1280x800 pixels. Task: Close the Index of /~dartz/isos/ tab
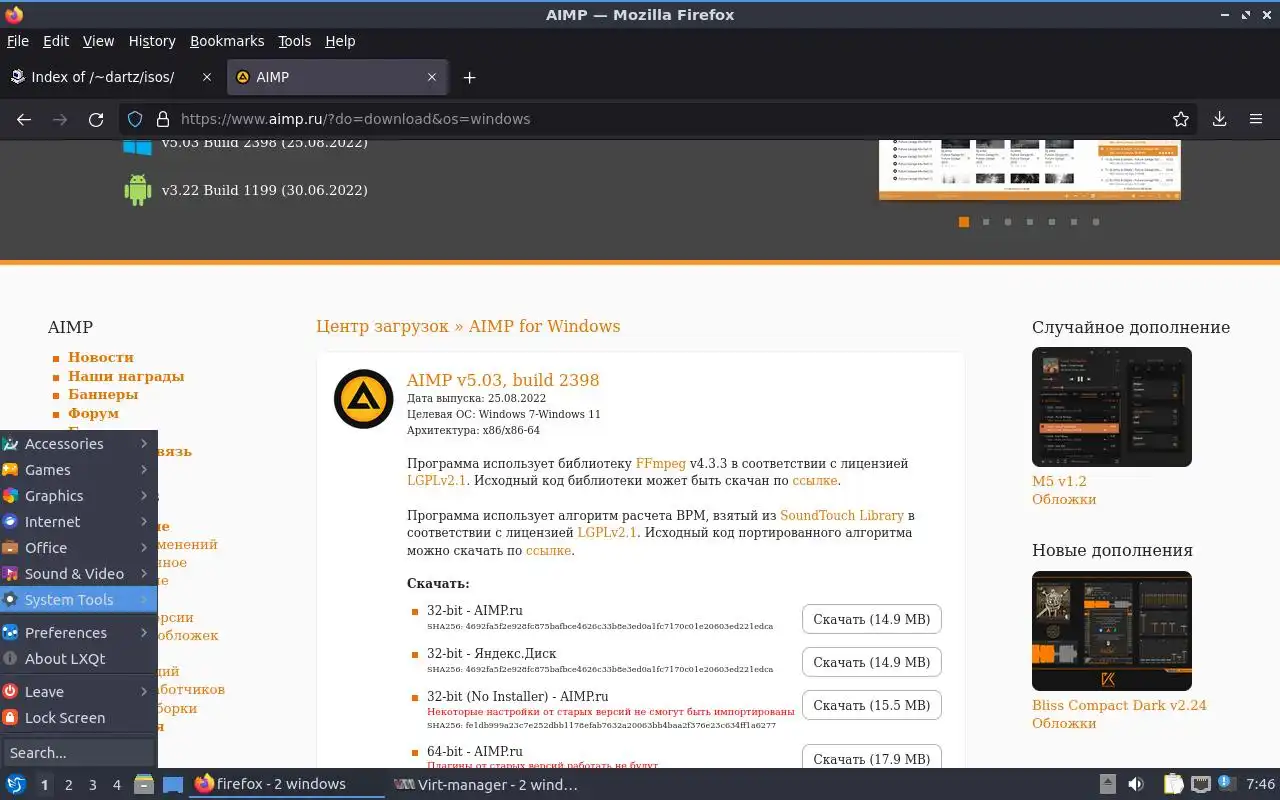[x=207, y=77]
